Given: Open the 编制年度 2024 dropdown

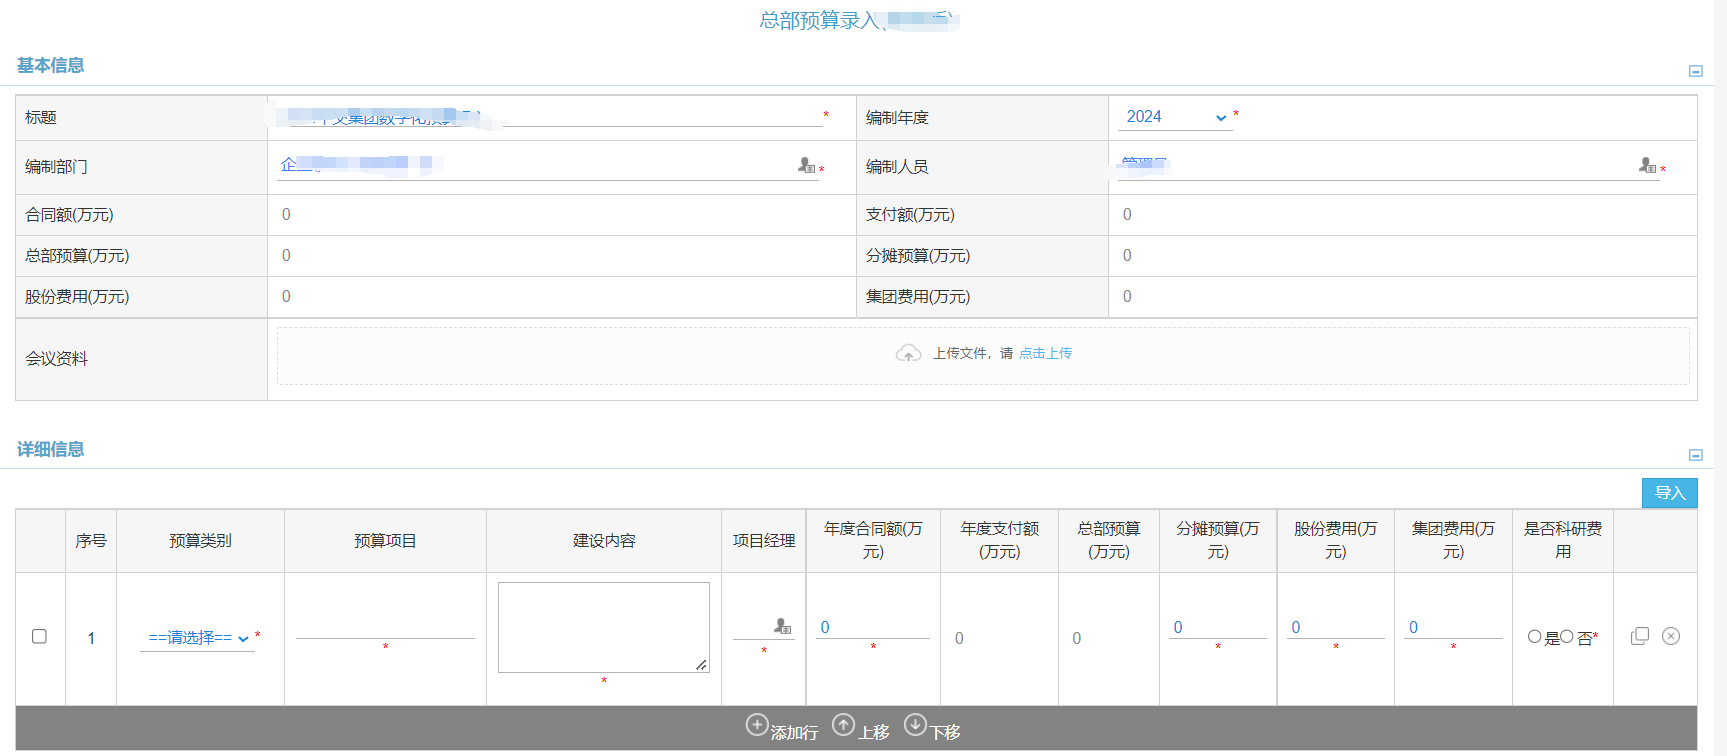Looking at the screenshot, I should tap(1175, 117).
